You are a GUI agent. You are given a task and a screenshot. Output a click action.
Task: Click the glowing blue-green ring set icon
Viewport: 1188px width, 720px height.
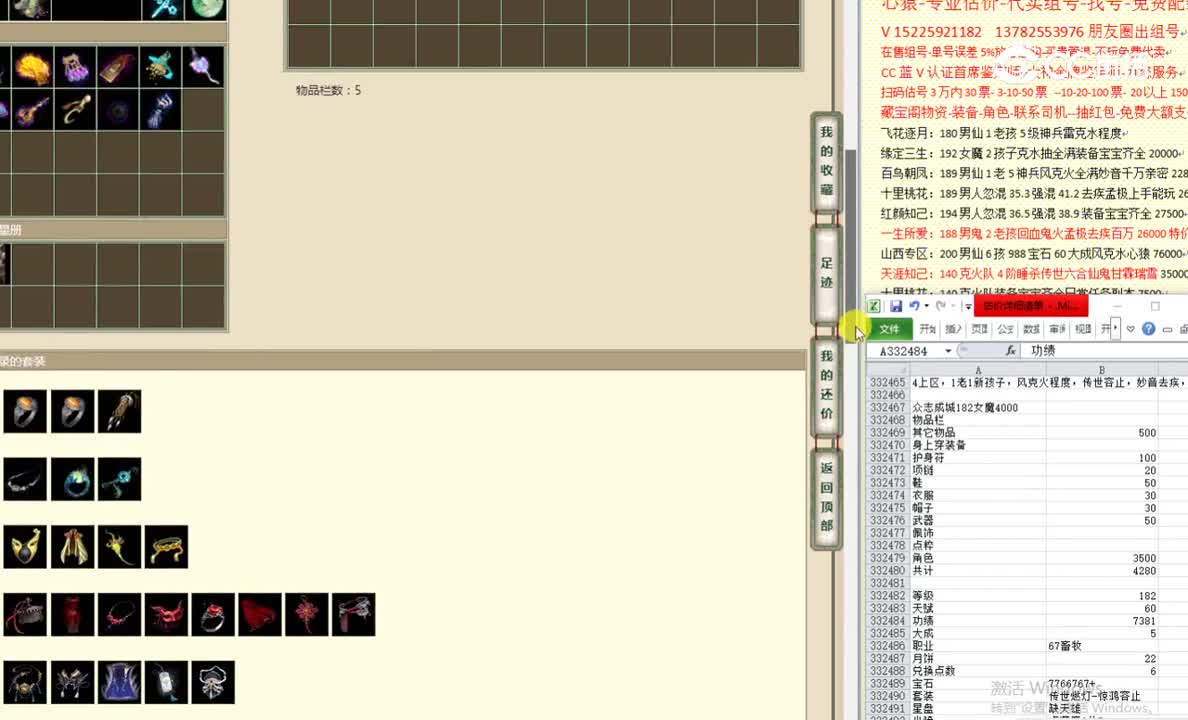pos(73,479)
